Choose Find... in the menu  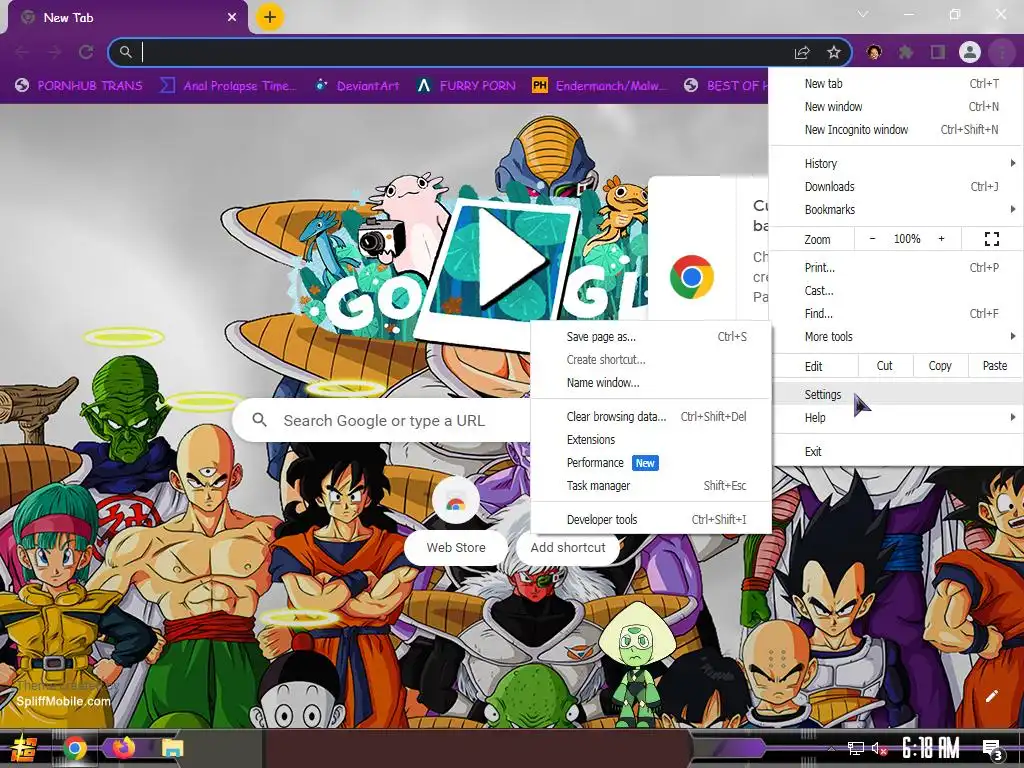click(896, 313)
